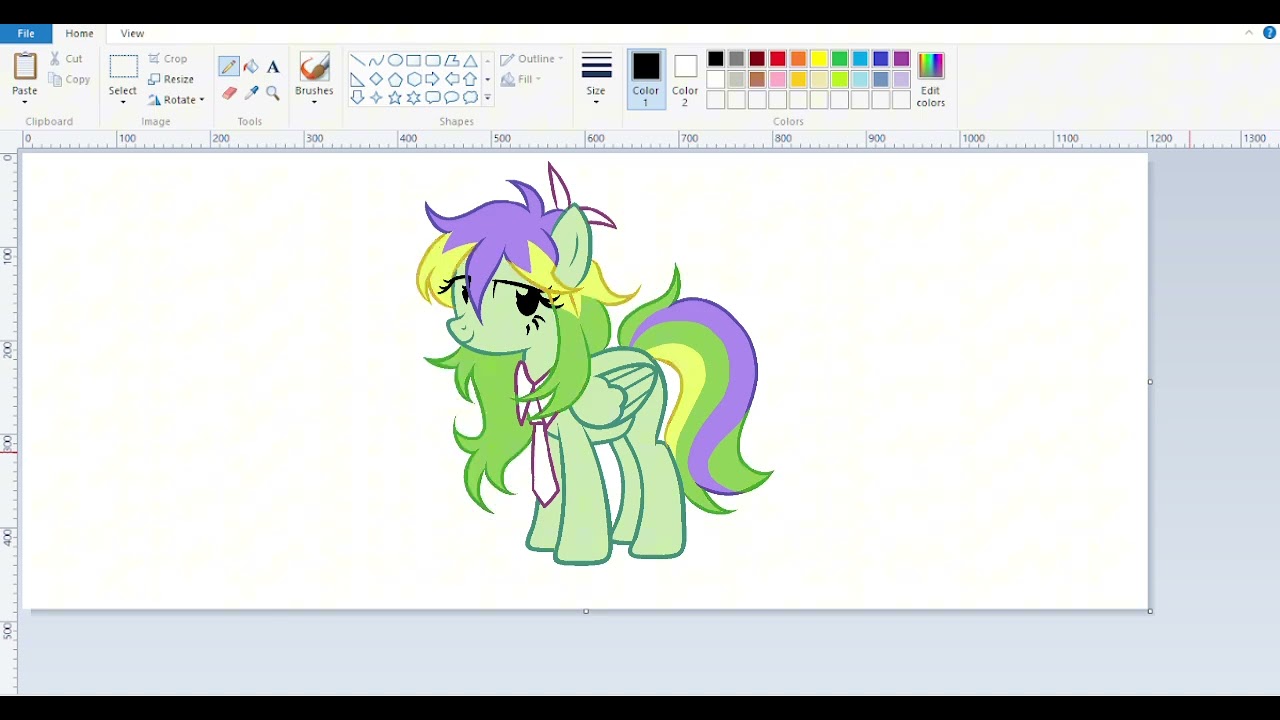Choose the Hexagon shape
This screenshot has width=1280, height=720.
pos(414,79)
